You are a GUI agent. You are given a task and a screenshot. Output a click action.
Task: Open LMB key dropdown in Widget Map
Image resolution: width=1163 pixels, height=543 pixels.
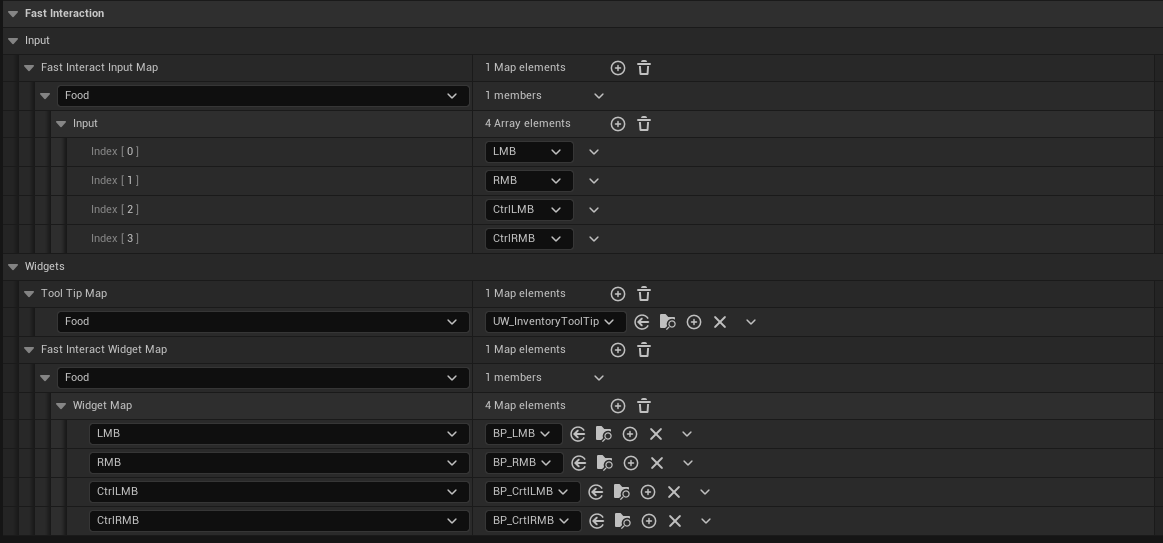tap(279, 434)
